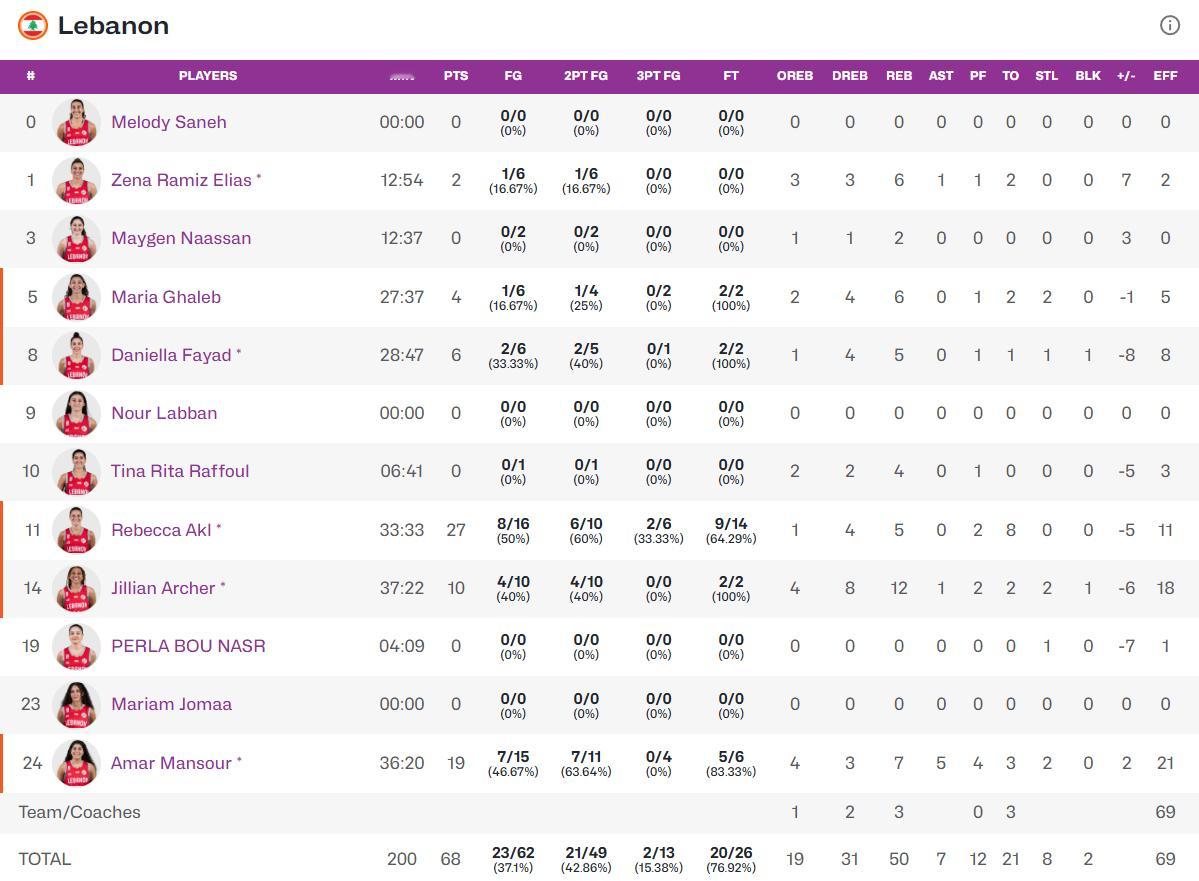Select Jillian Archer's 37:22 minutes cell
This screenshot has width=1199, height=881.
(401, 588)
